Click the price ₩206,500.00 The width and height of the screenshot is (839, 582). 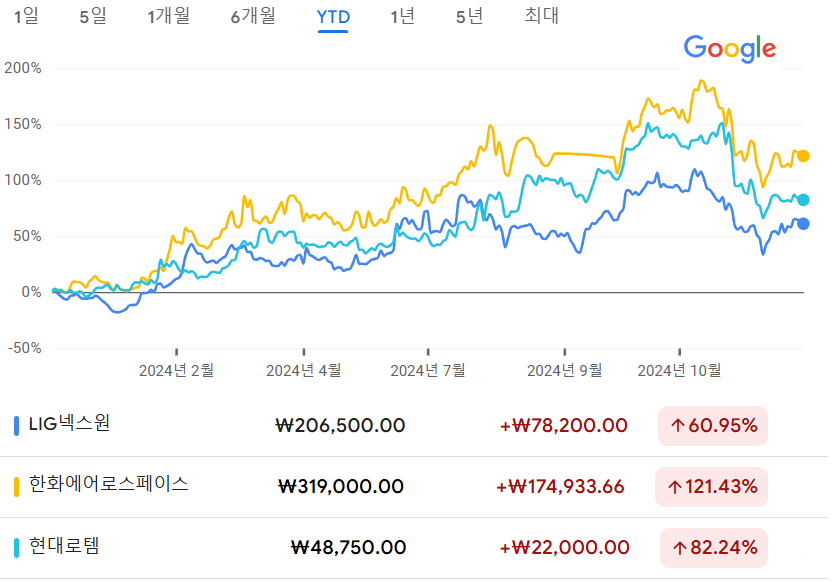(340, 426)
